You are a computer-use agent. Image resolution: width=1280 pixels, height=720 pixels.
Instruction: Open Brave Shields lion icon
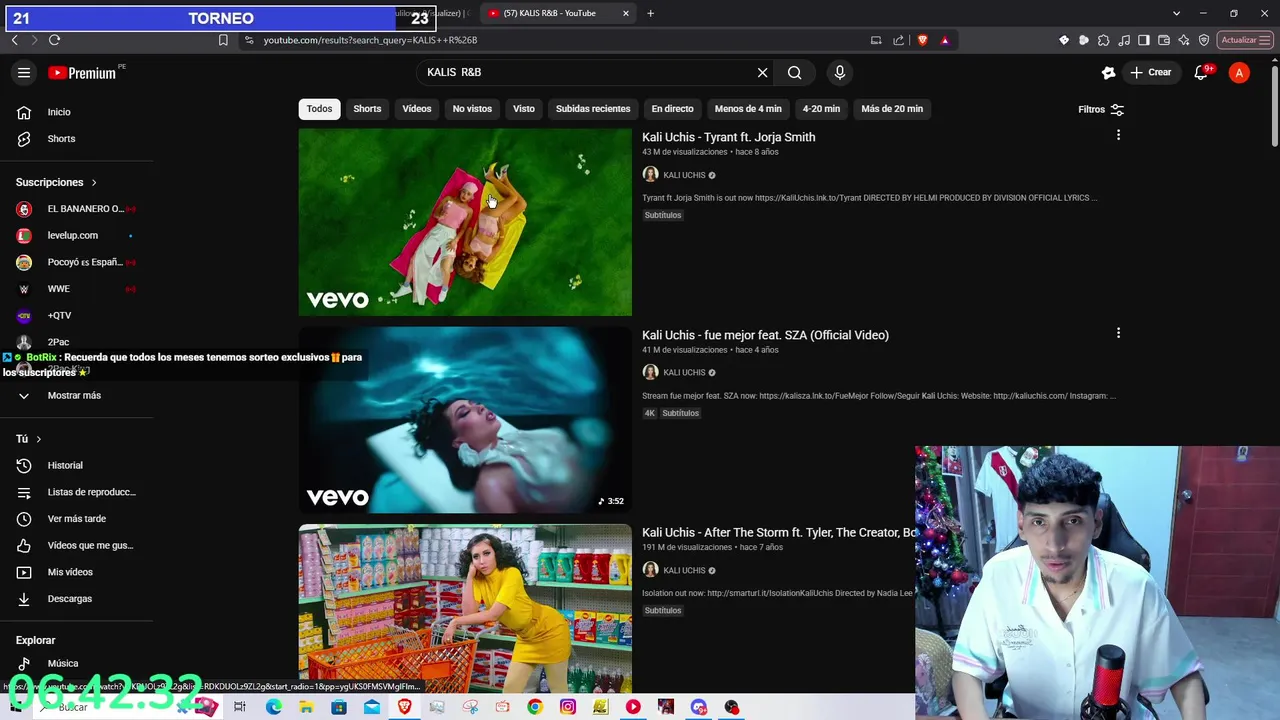(922, 40)
